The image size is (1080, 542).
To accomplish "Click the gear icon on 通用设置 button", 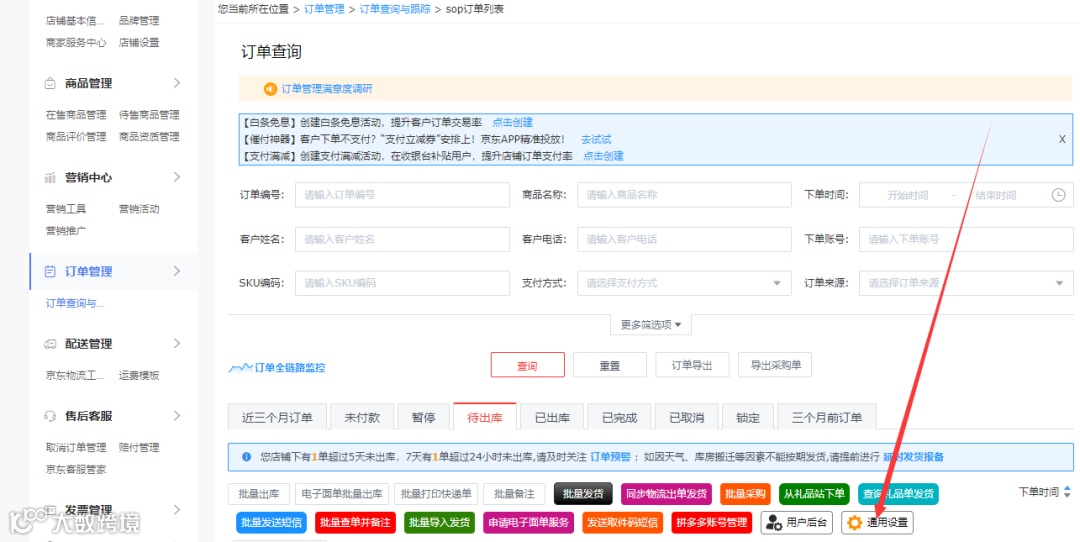I will [x=855, y=523].
